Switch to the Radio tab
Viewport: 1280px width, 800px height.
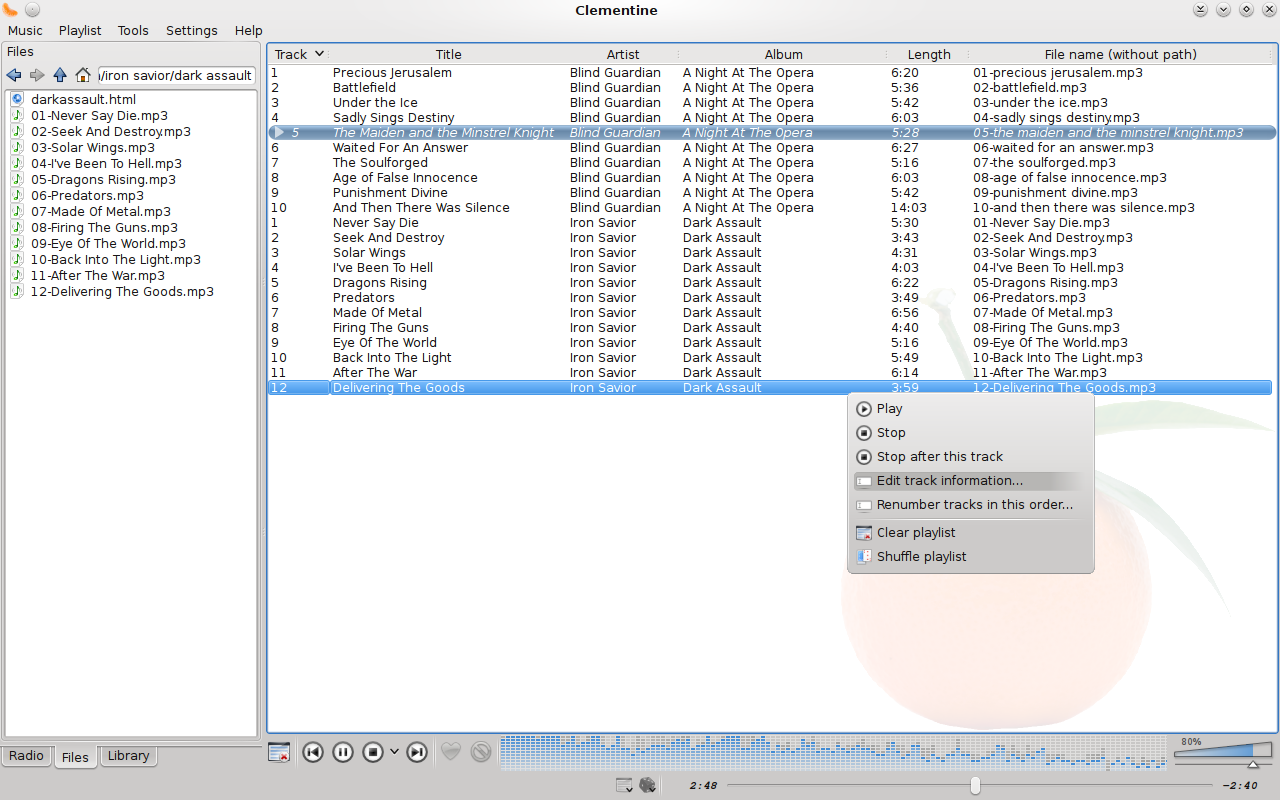click(26, 756)
